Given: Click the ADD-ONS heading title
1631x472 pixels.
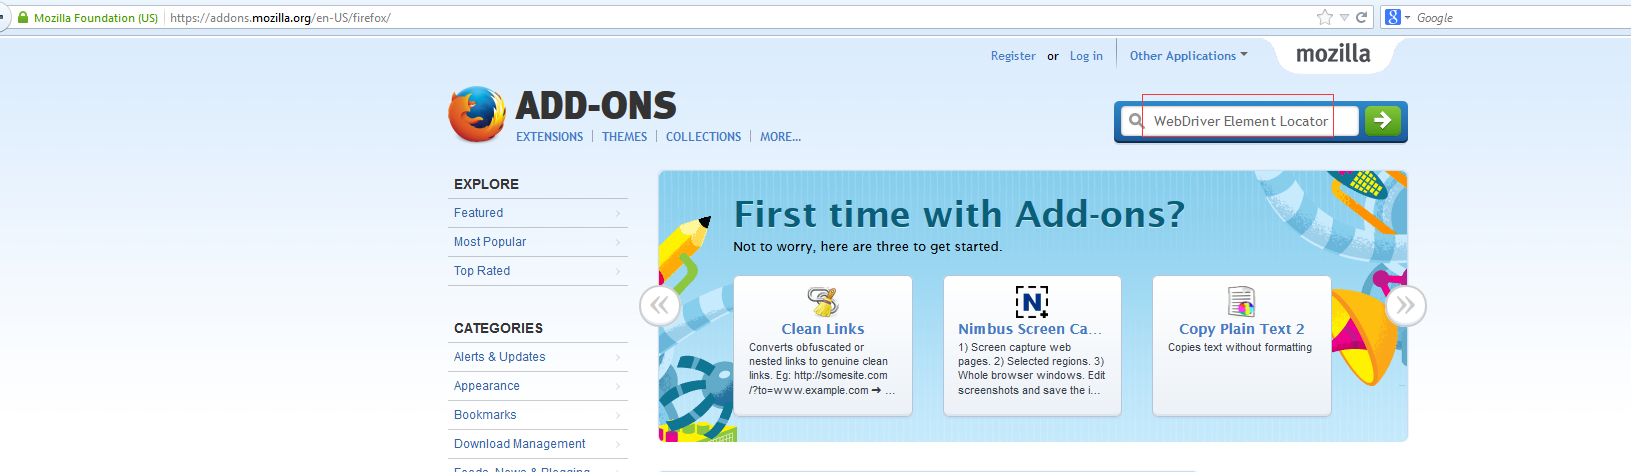Looking at the screenshot, I should tap(596, 106).
